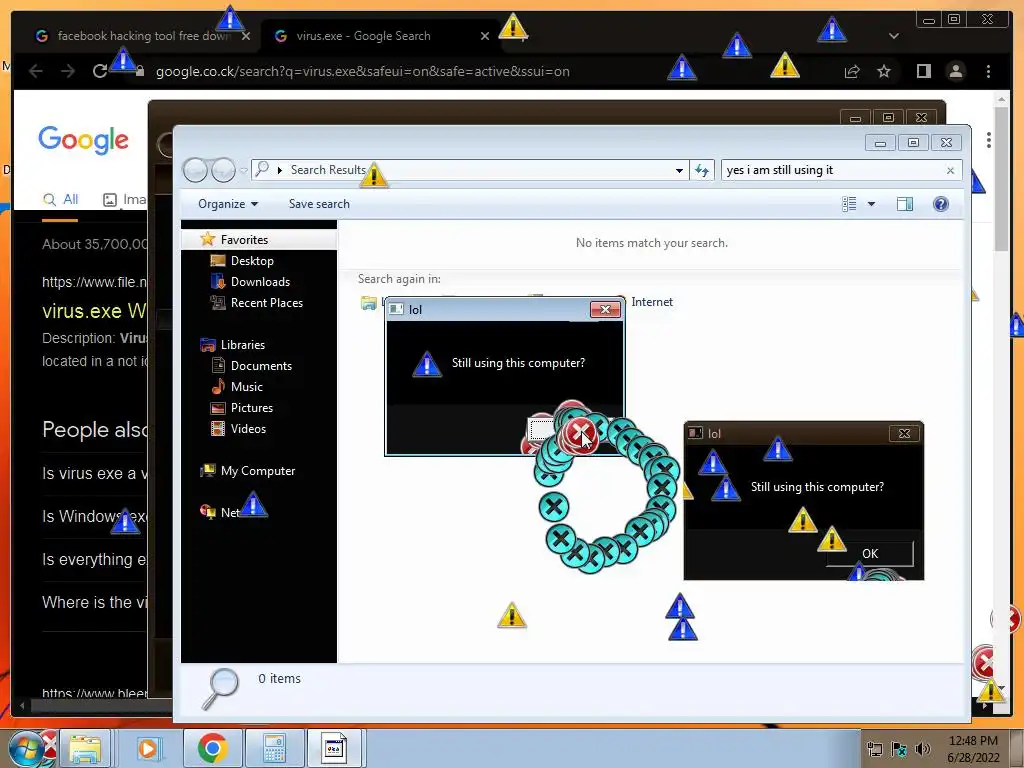The width and height of the screenshot is (1024, 768).
Task: Click OK in the lol dialog
Action: click(x=870, y=554)
